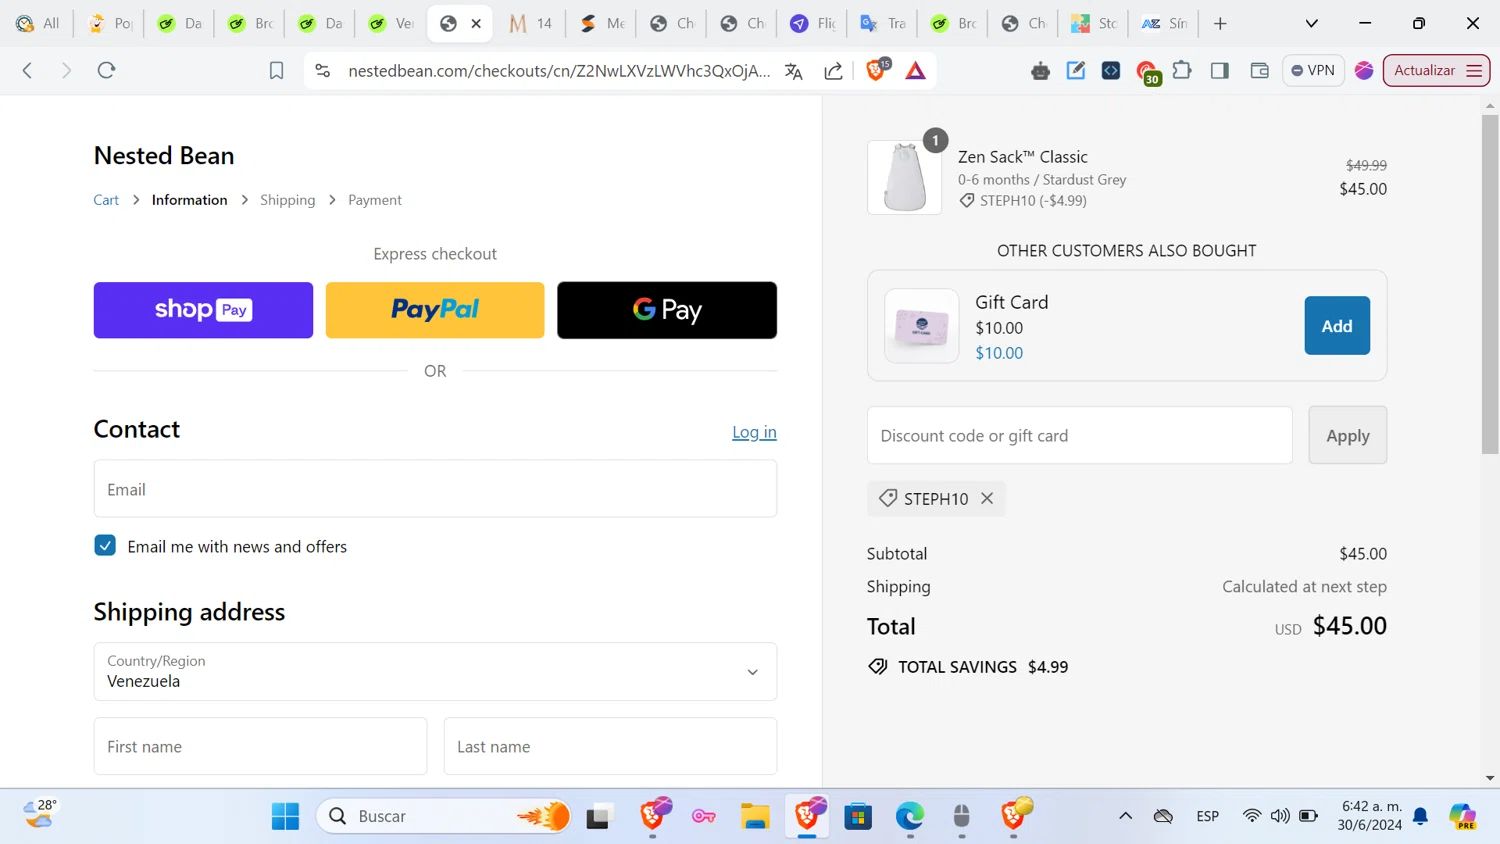Click the Zen Sack Classic thumbnail
Screen dimensions: 1500x844
(904, 177)
